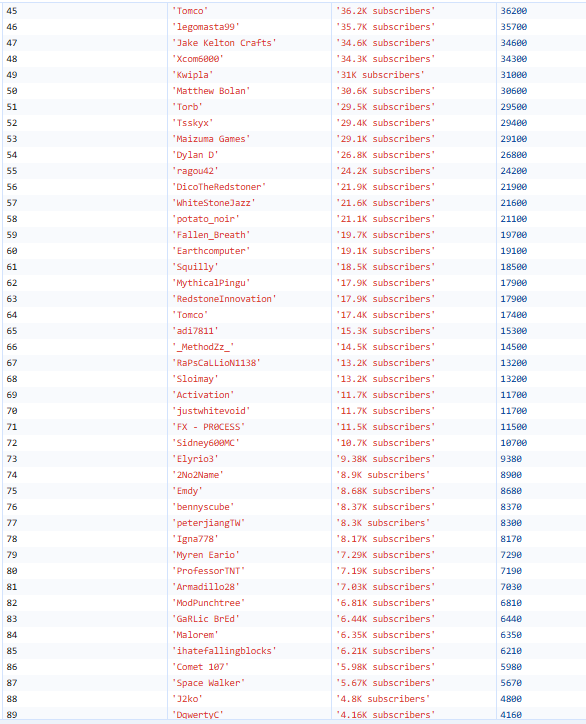Click the numeric value 35700
This screenshot has width=586, height=724.
(514, 27)
